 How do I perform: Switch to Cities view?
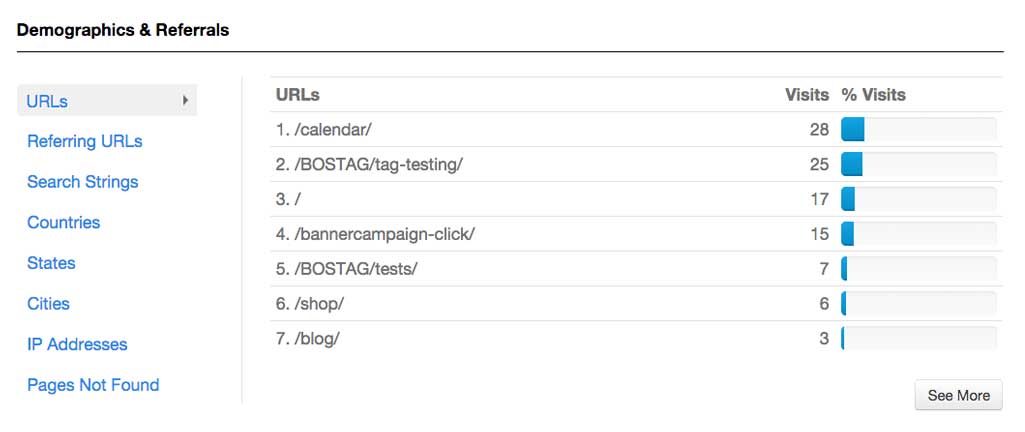[48, 303]
